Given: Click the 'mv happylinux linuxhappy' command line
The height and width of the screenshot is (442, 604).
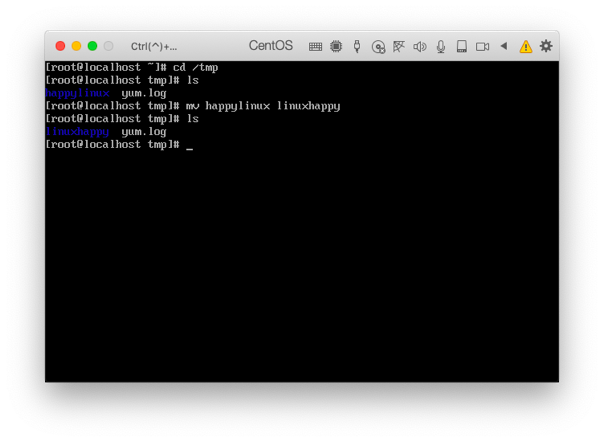Looking at the screenshot, I should pos(263,106).
